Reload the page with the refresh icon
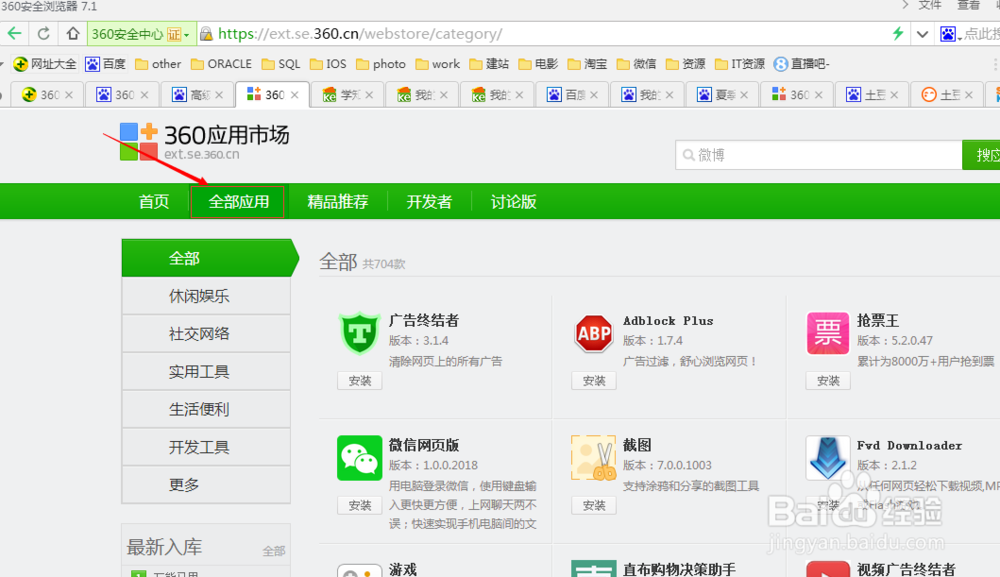The width and height of the screenshot is (1000, 577). pos(43,33)
